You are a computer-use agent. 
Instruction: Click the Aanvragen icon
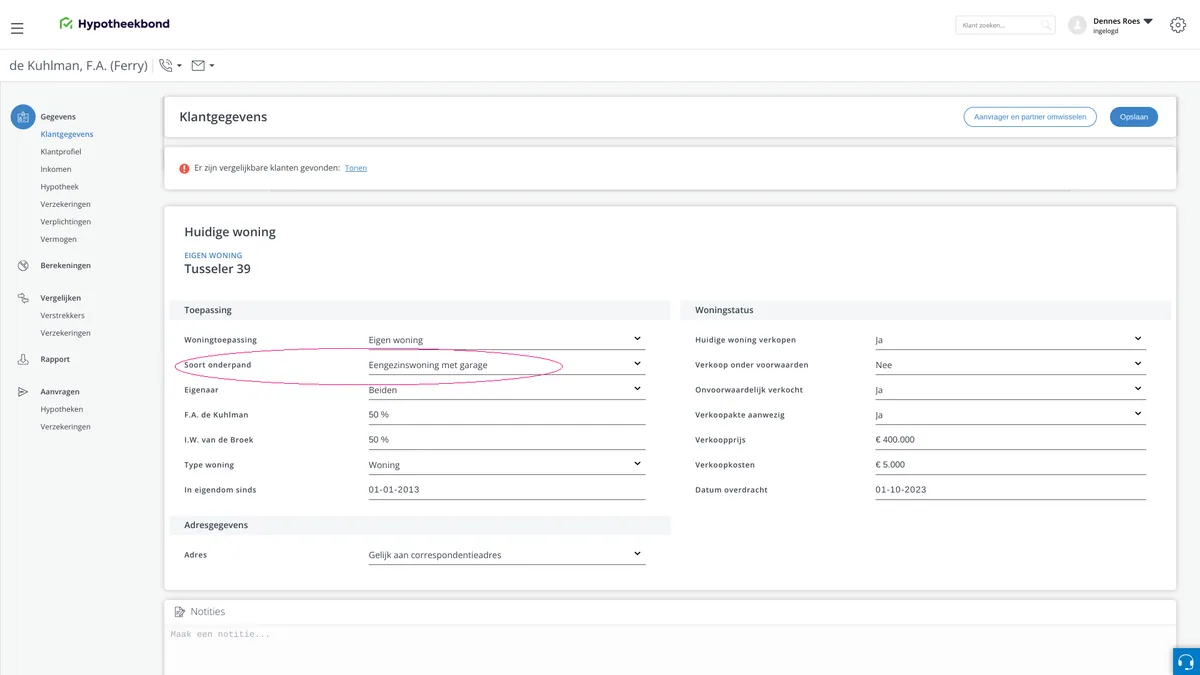point(23,392)
